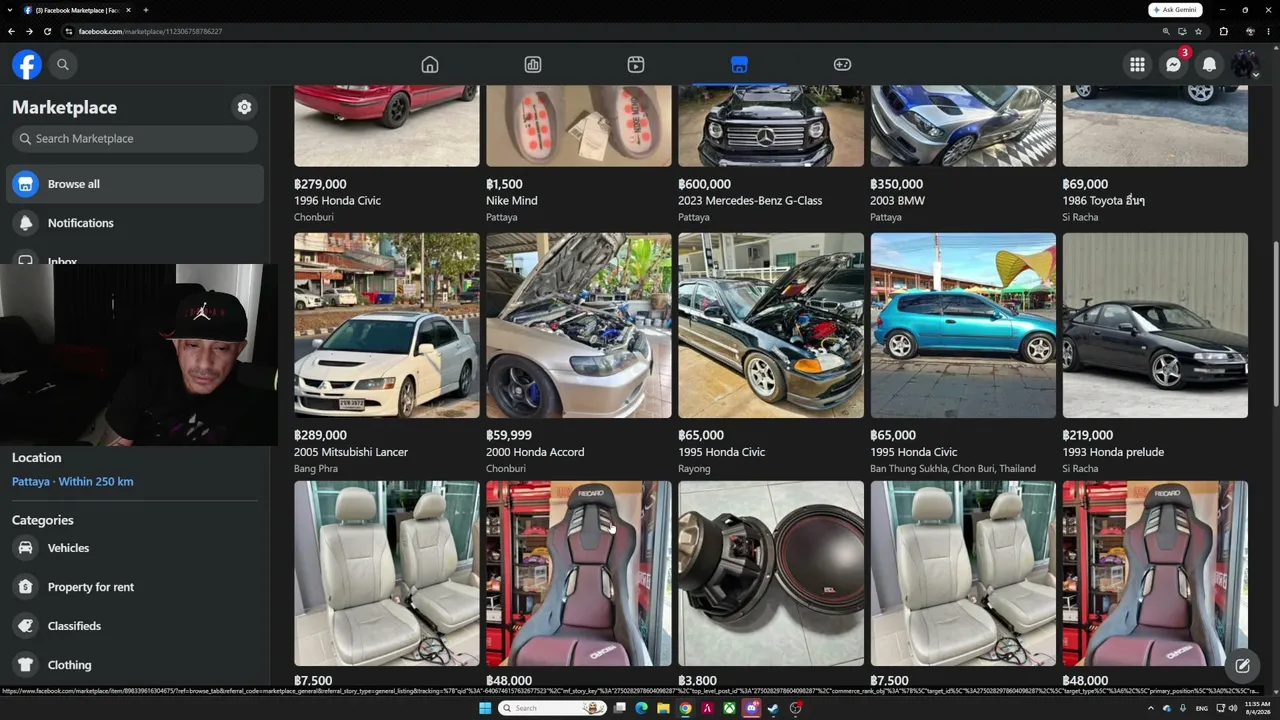This screenshot has width=1280, height=720.
Task: Select Browse all in sidebar
Action: click(135, 184)
